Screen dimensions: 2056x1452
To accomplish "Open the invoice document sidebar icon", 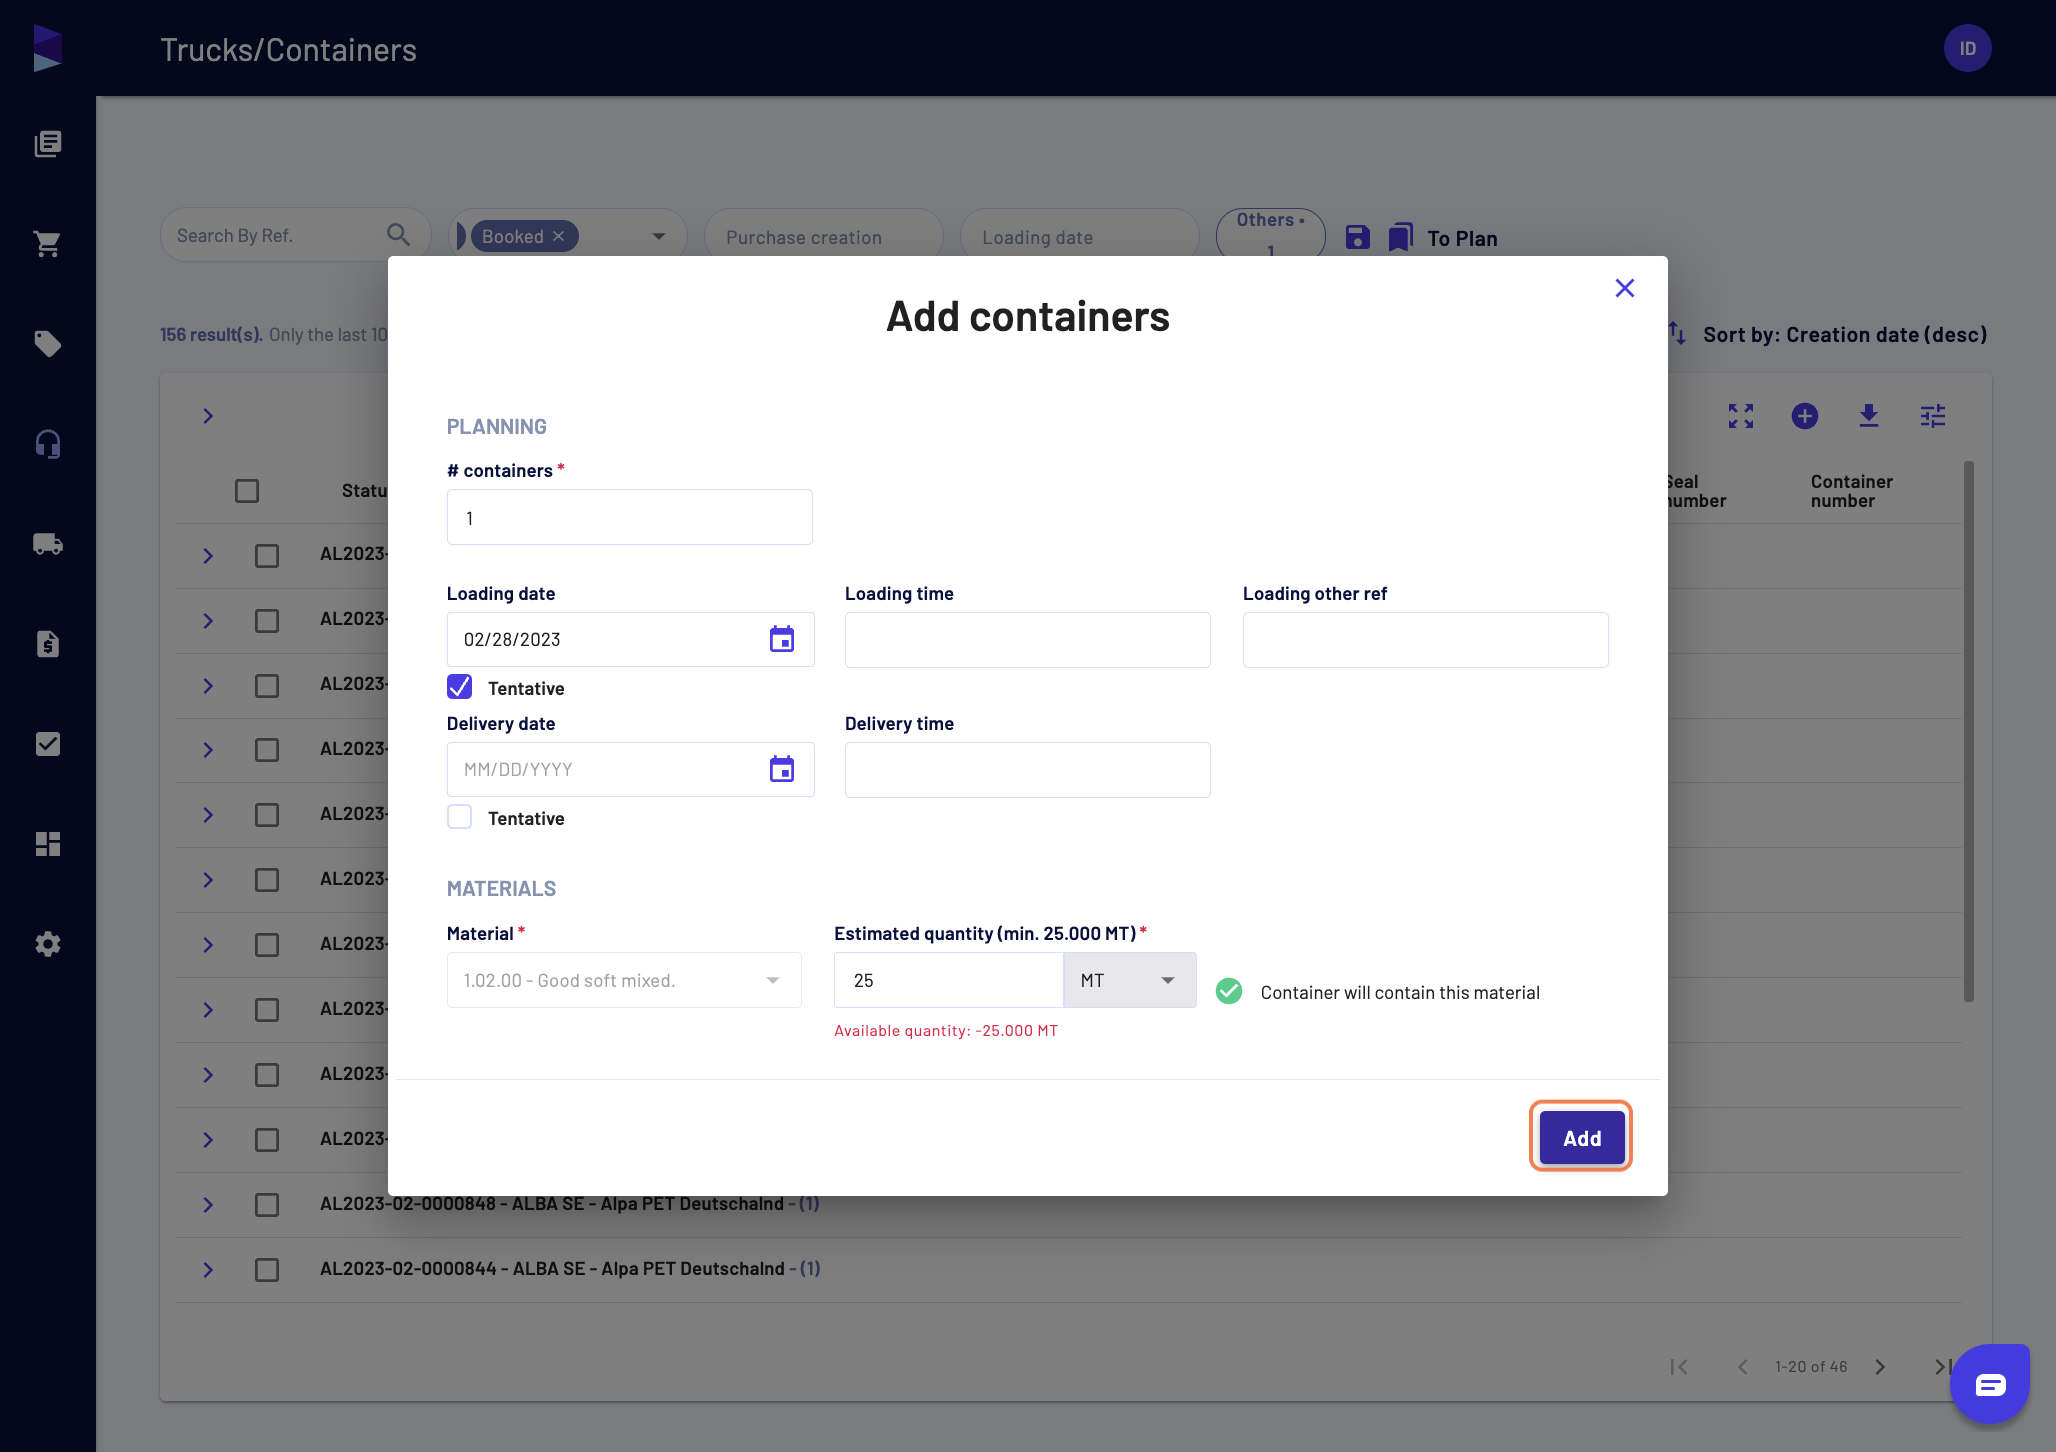I will pyautogui.click(x=48, y=644).
